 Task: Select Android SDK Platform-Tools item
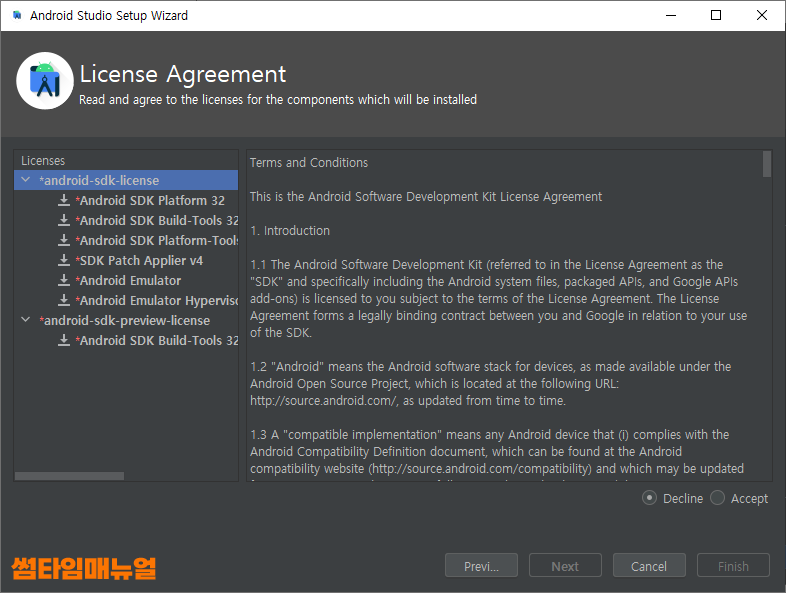(x=157, y=240)
